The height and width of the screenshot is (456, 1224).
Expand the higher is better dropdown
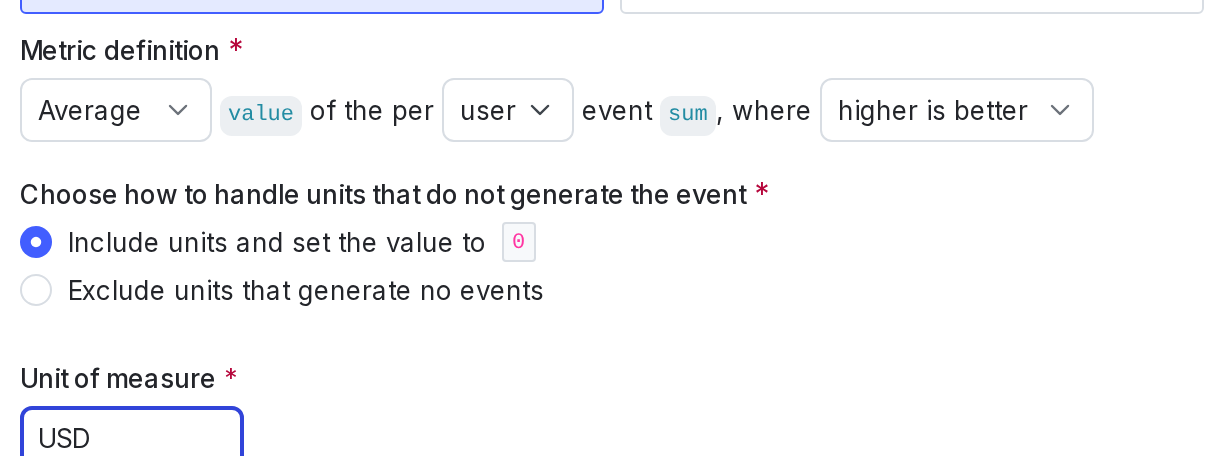[x=955, y=110]
